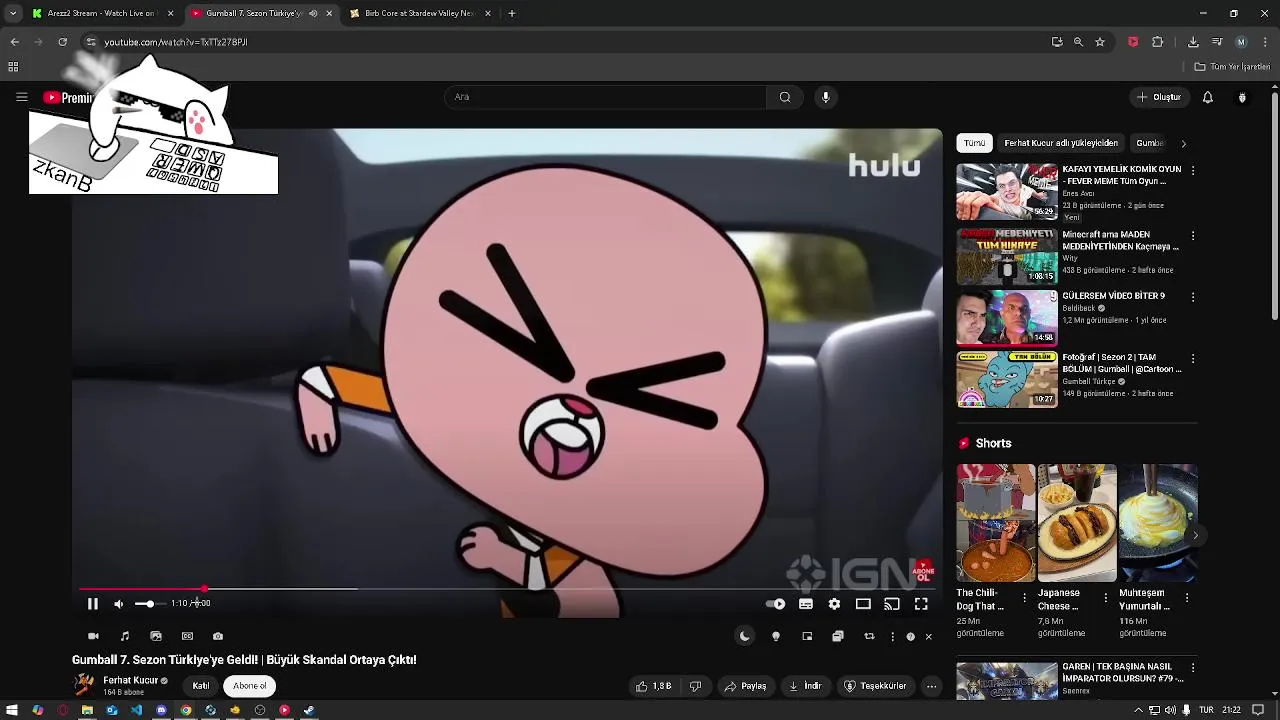Select Ferhat Kucur adlı yükleyiciden chip
Image resolution: width=1280 pixels, height=720 pixels.
[x=1061, y=143]
